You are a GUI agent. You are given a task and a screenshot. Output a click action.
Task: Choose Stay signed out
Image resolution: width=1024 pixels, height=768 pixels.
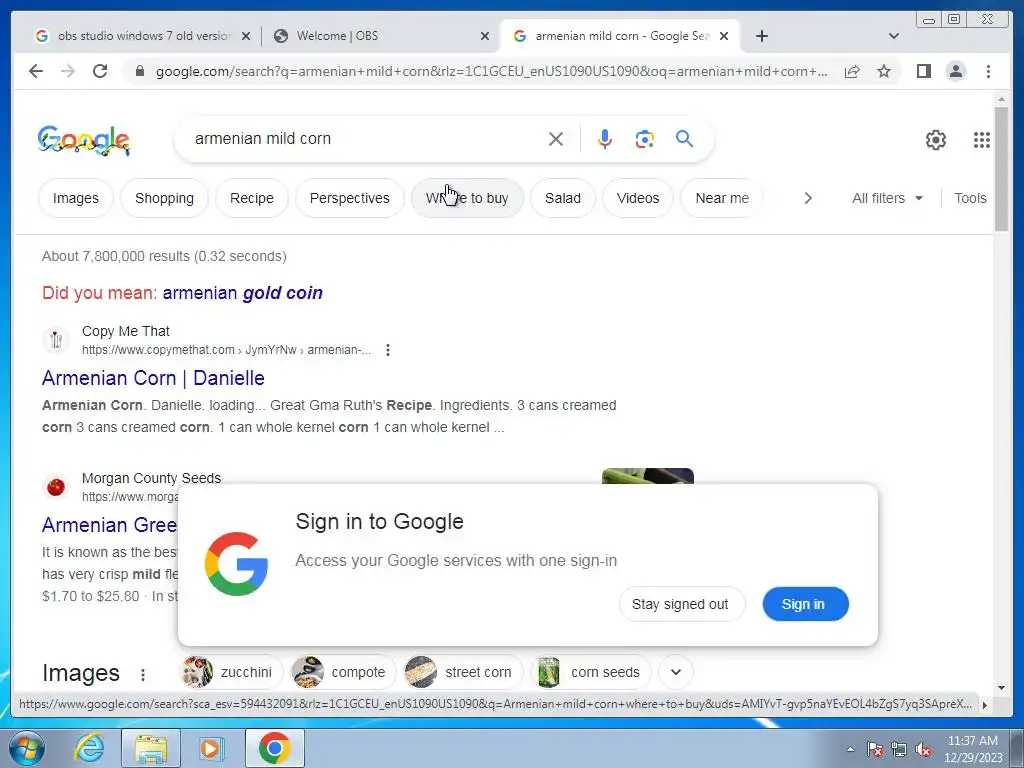682,604
